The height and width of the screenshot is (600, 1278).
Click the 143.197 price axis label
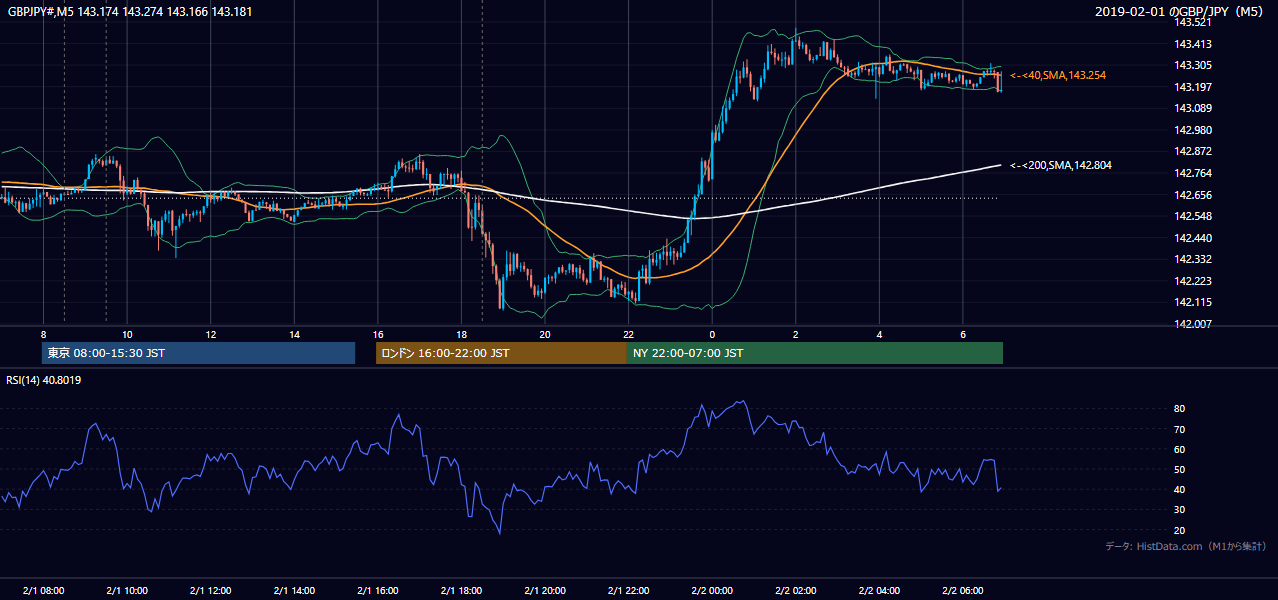tap(1192, 87)
